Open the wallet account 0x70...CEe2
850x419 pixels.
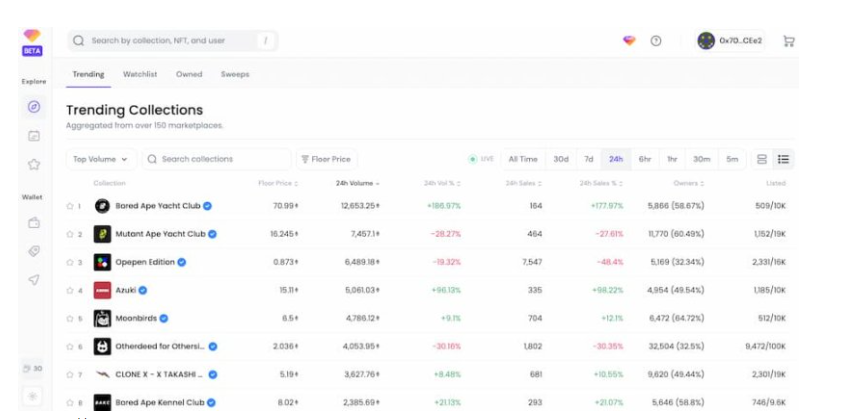[730, 41]
